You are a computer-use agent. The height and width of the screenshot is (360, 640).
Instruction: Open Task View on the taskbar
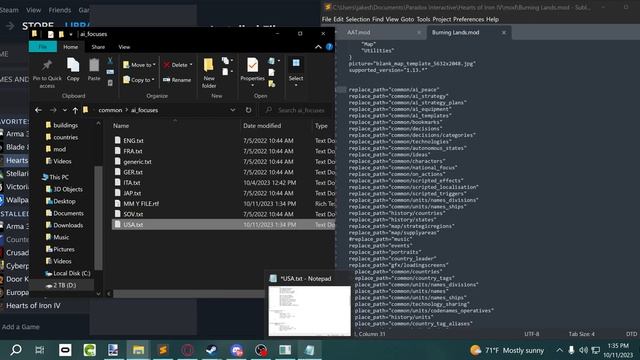click(x=40, y=350)
